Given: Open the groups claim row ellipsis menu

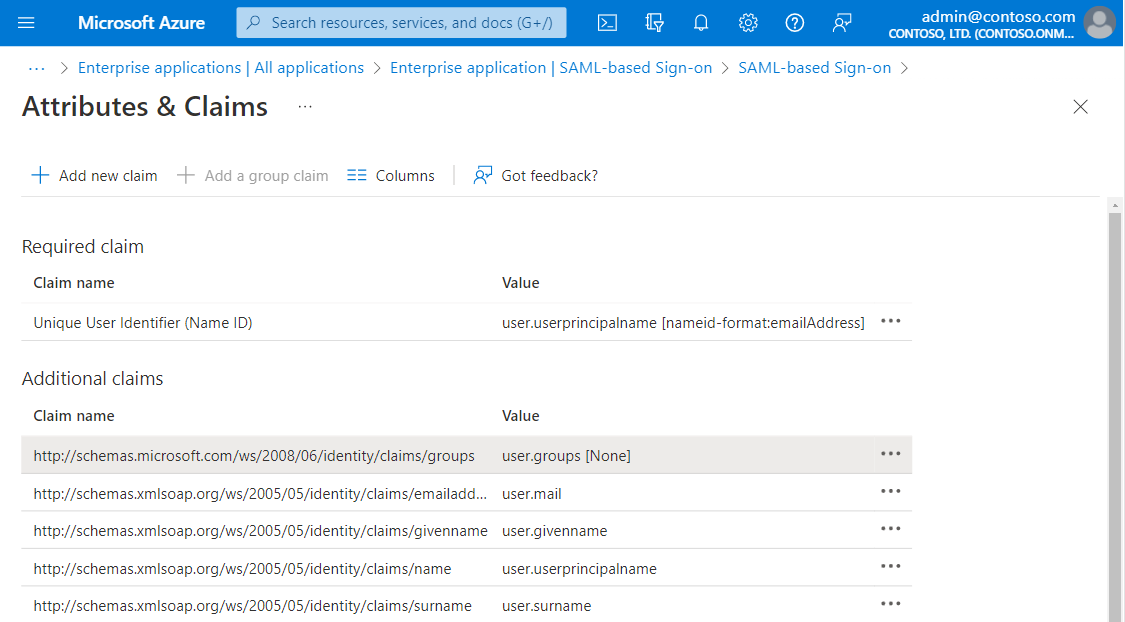Looking at the screenshot, I should tap(890, 453).
